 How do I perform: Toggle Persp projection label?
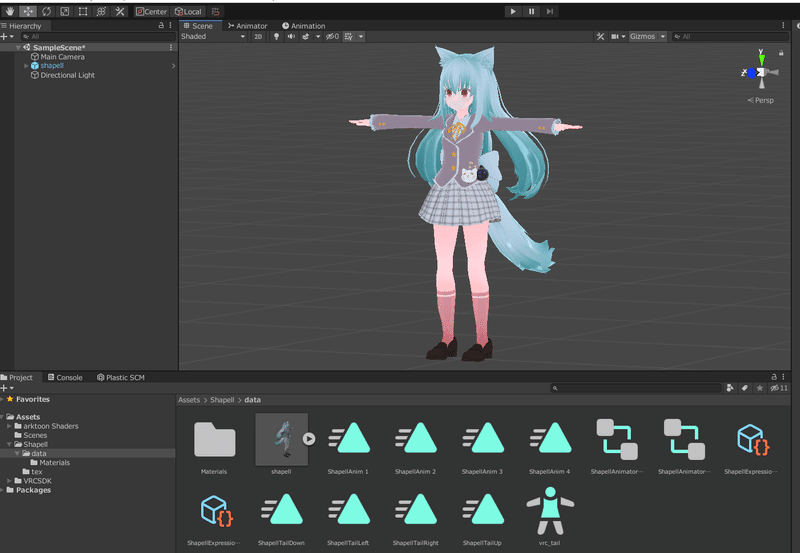click(x=761, y=100)
